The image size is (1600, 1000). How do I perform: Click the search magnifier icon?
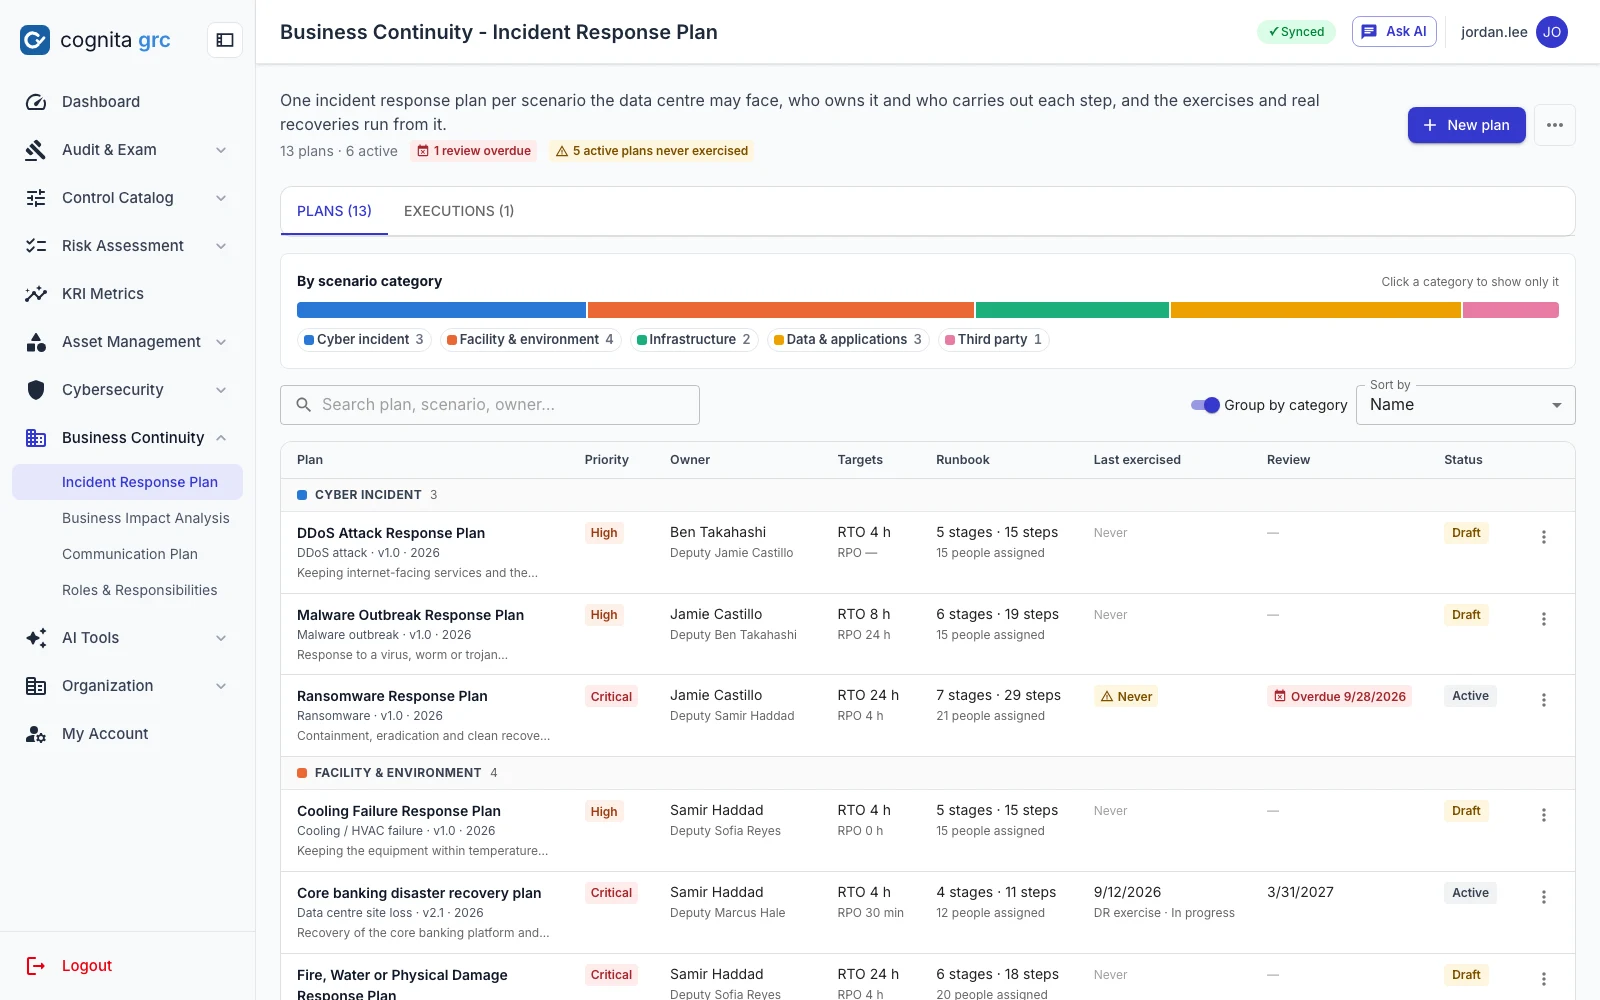coord(304,405)
